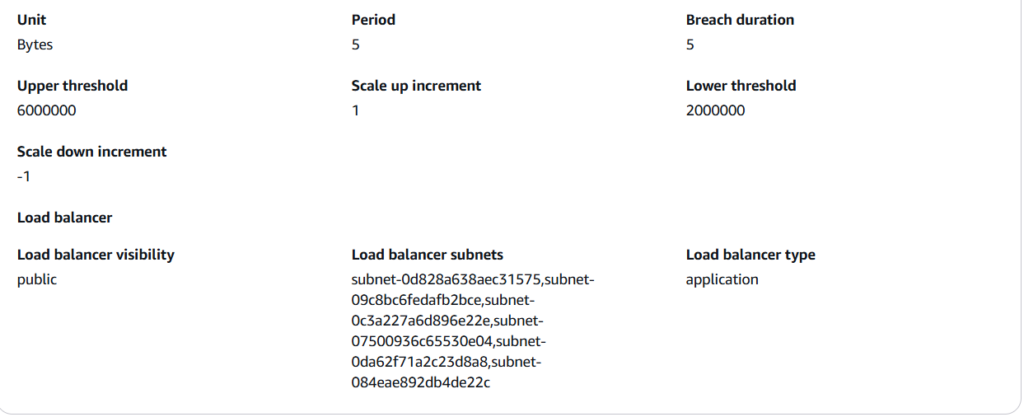This screenshot has height=417, width=1024.
Task: Select the value 5 under Breach duration
Action: [x=690, y=44]
